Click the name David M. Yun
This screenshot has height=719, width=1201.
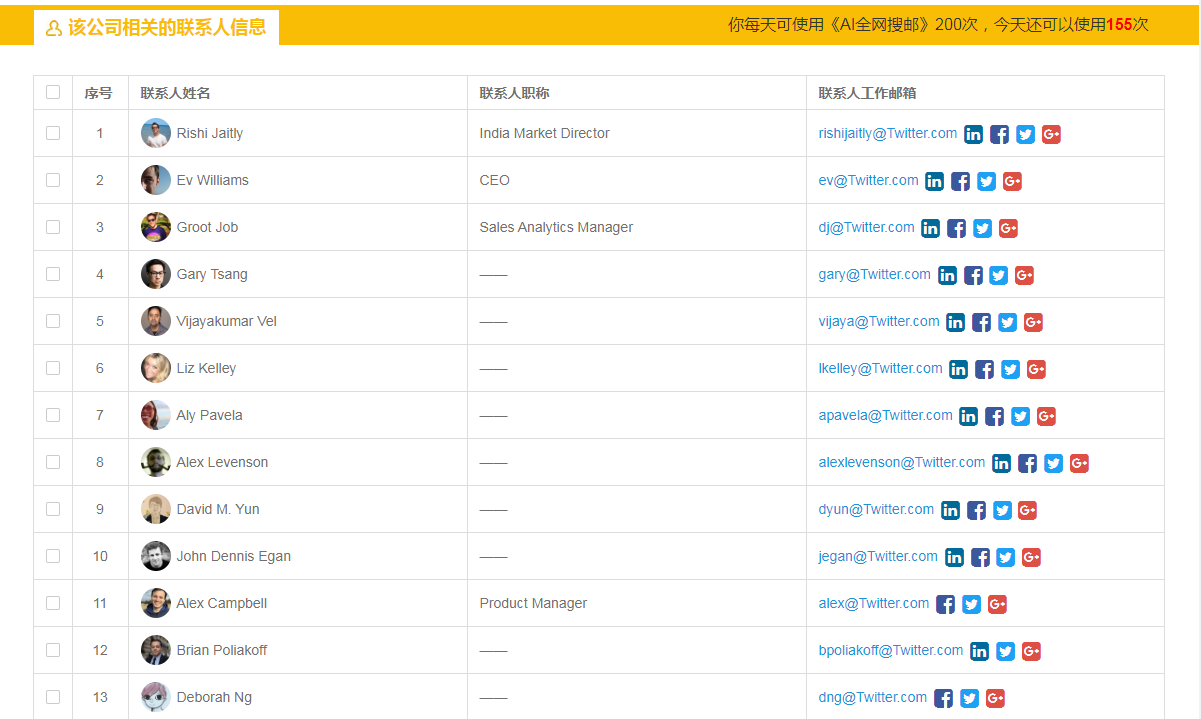pos(218,509)
